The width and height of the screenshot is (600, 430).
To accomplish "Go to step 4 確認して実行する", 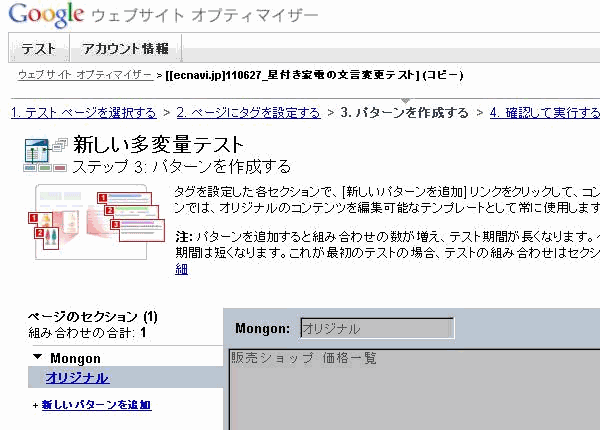I will click(545, 113).
